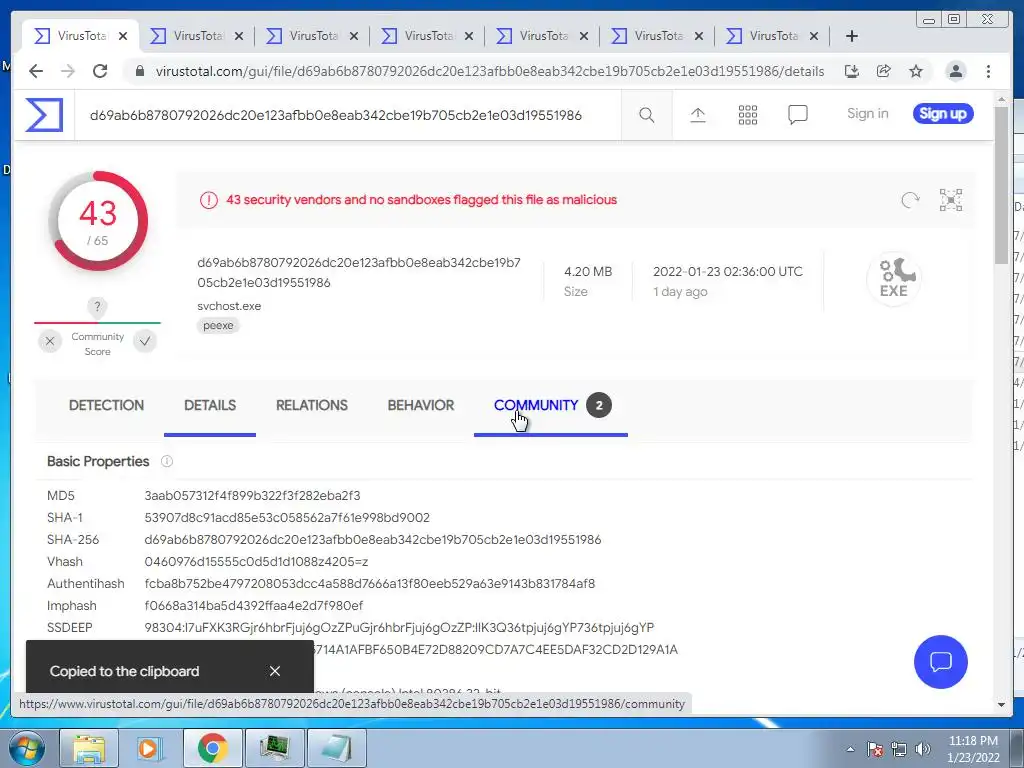1024x768 pixels.
Task: Select the SHA-1 hash value
Action: pos(287,518)
